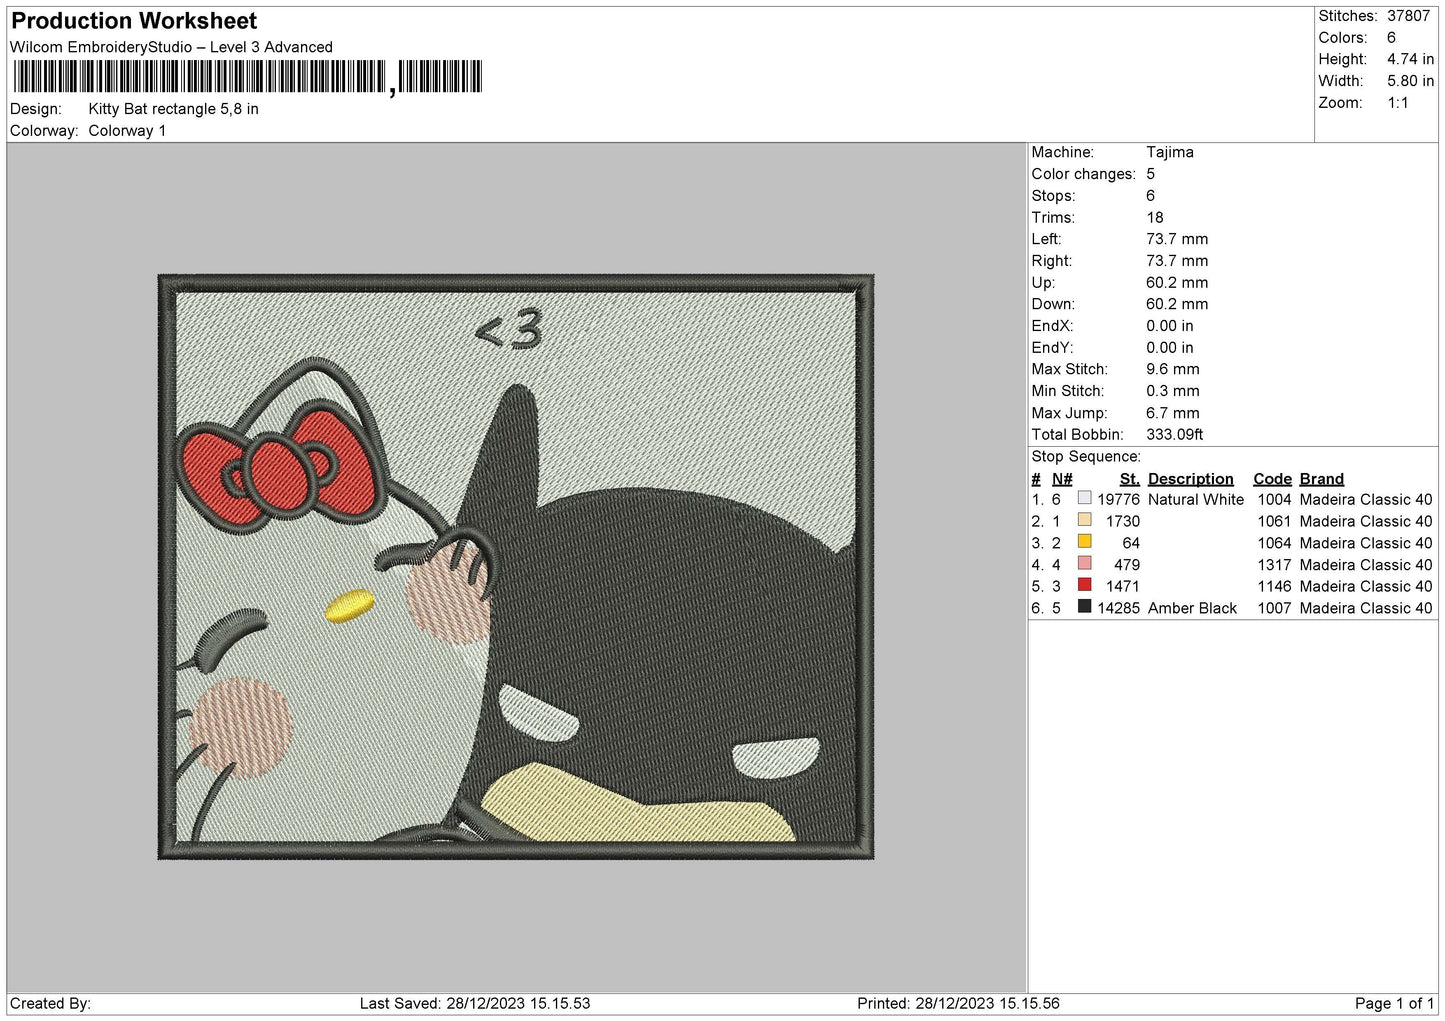Click the Colors count 6
The image size is (1445, 1021).
tap(1391, 38)
